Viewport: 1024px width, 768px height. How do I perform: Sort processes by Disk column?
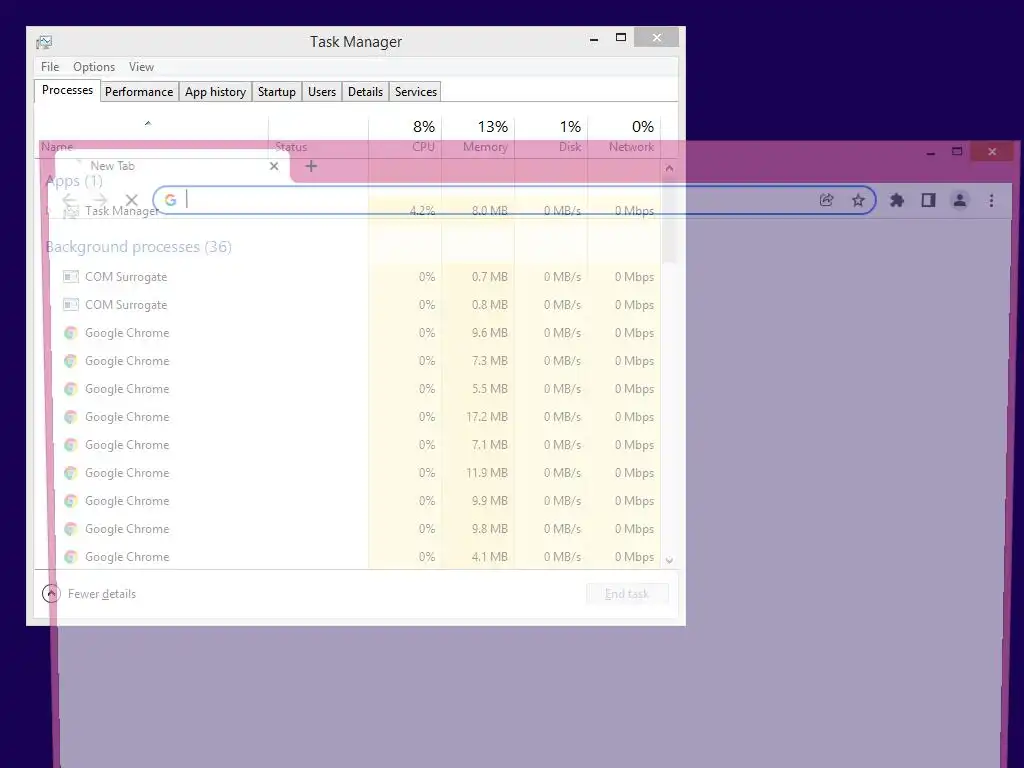552,136
